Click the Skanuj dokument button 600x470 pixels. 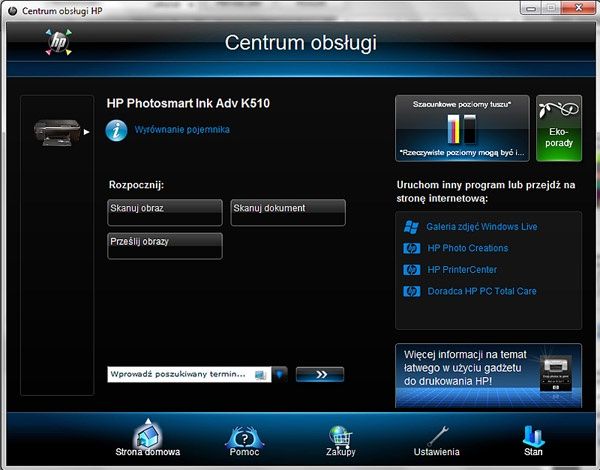pyautogui.click(x=288, y=212)
